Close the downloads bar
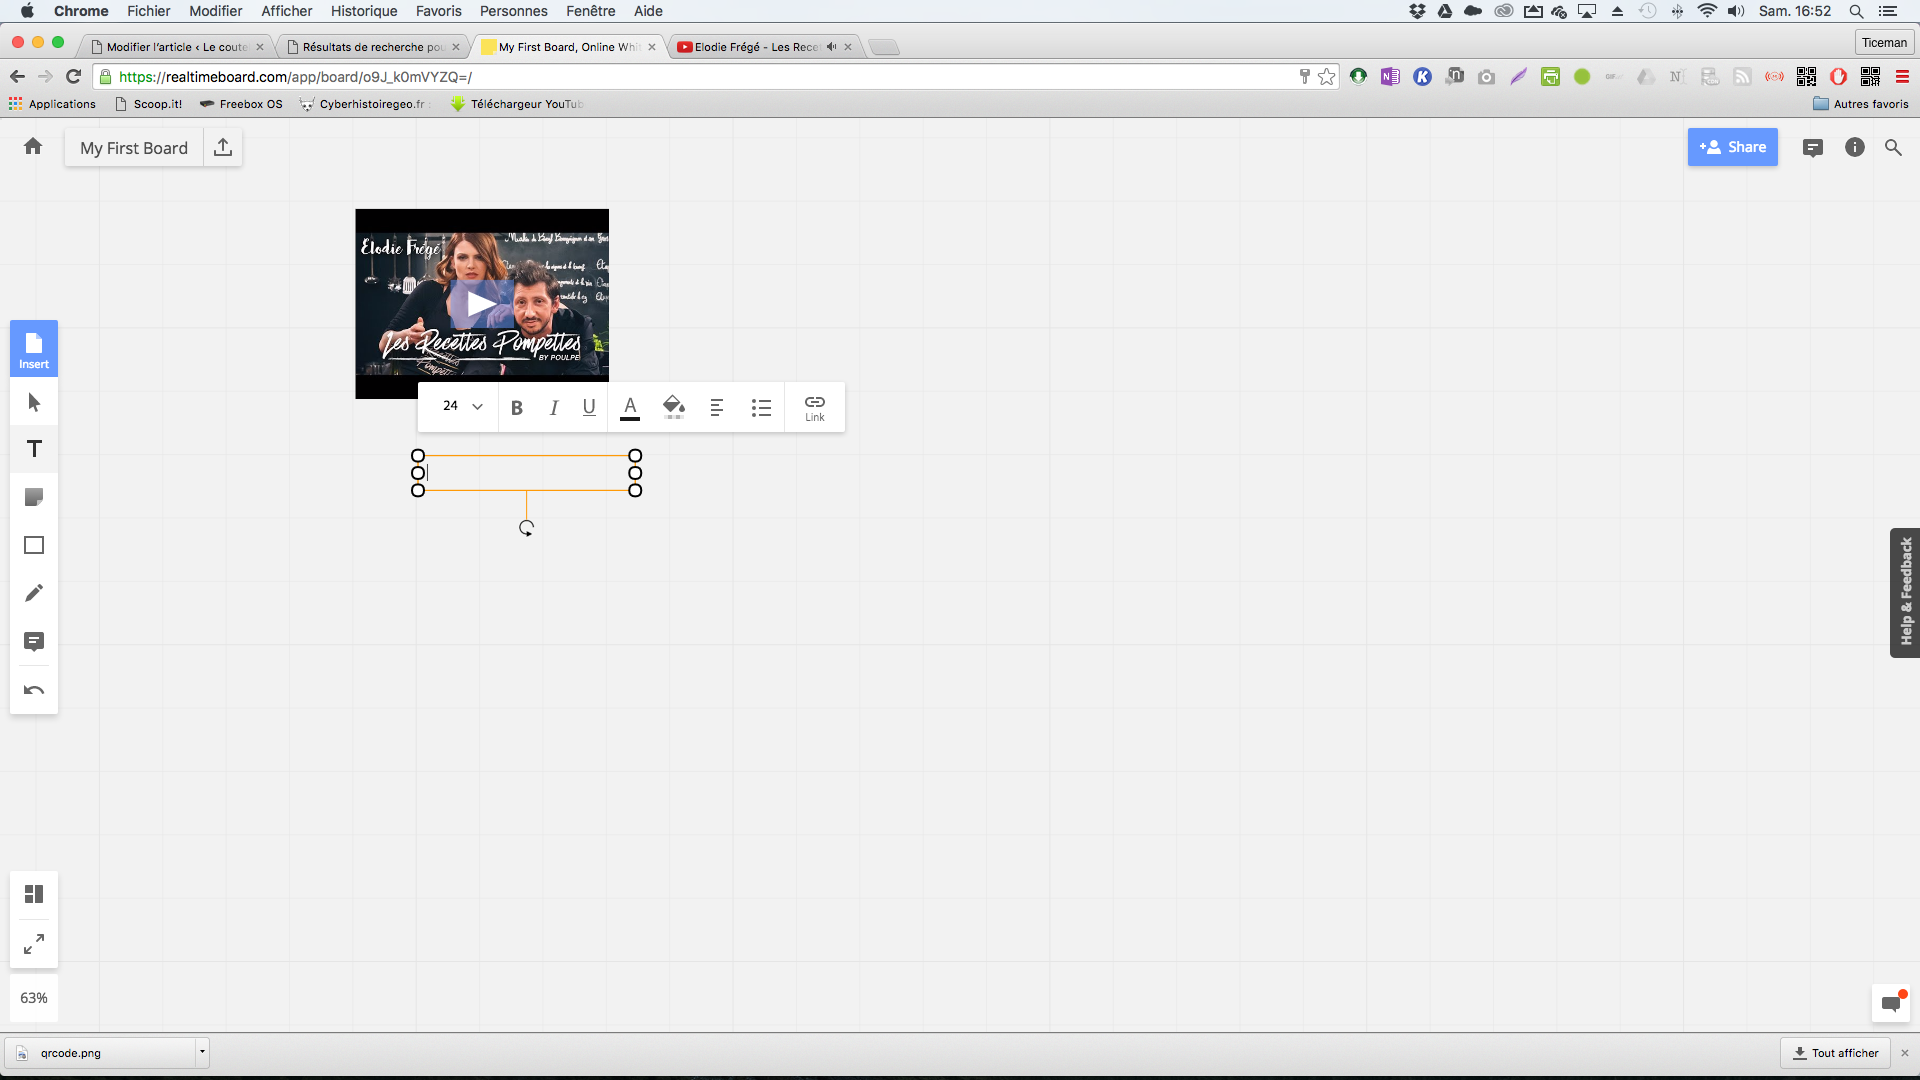The width and height of the screenshot is (1920, 1080). (1905, 1053)
